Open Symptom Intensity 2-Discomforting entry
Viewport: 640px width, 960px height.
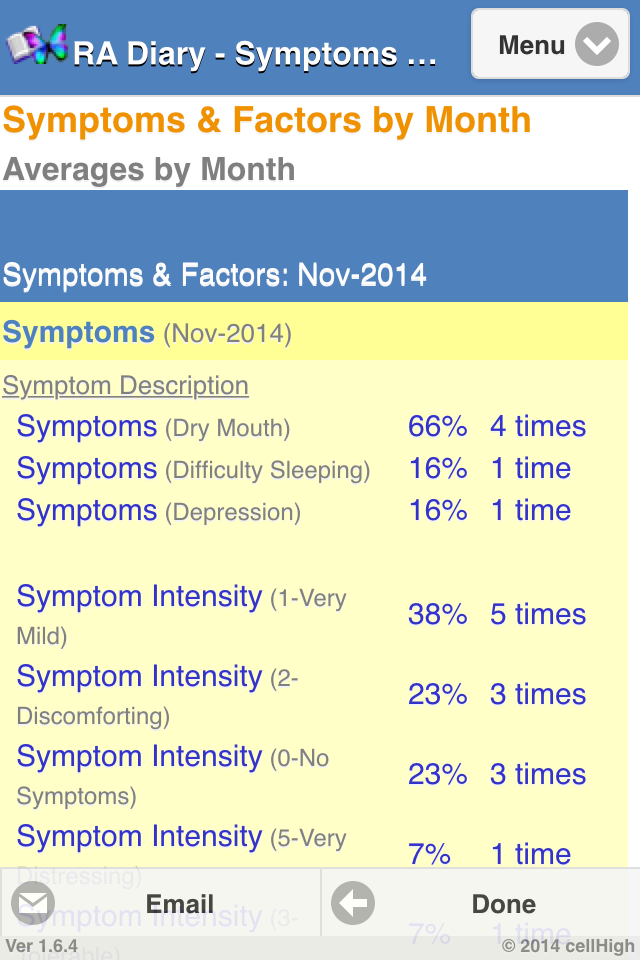(158, 694)
